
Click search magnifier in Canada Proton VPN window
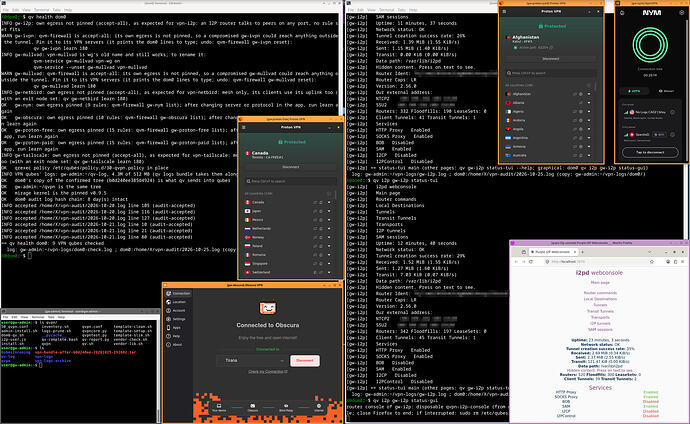[x=249, y=181]
